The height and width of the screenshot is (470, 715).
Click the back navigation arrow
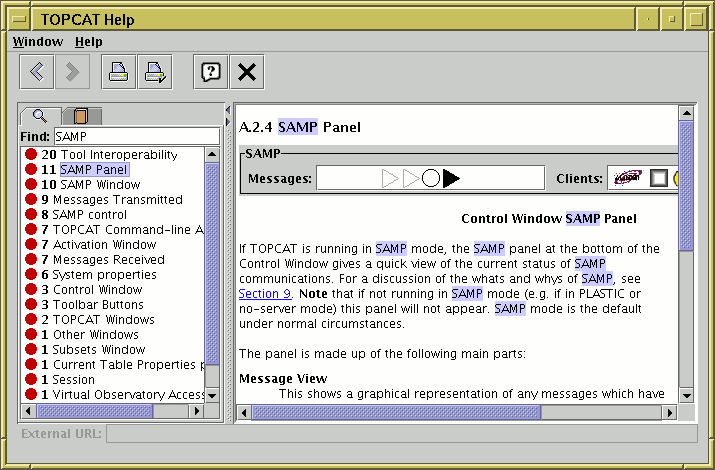pyautogui.click(x=37, y=72)
